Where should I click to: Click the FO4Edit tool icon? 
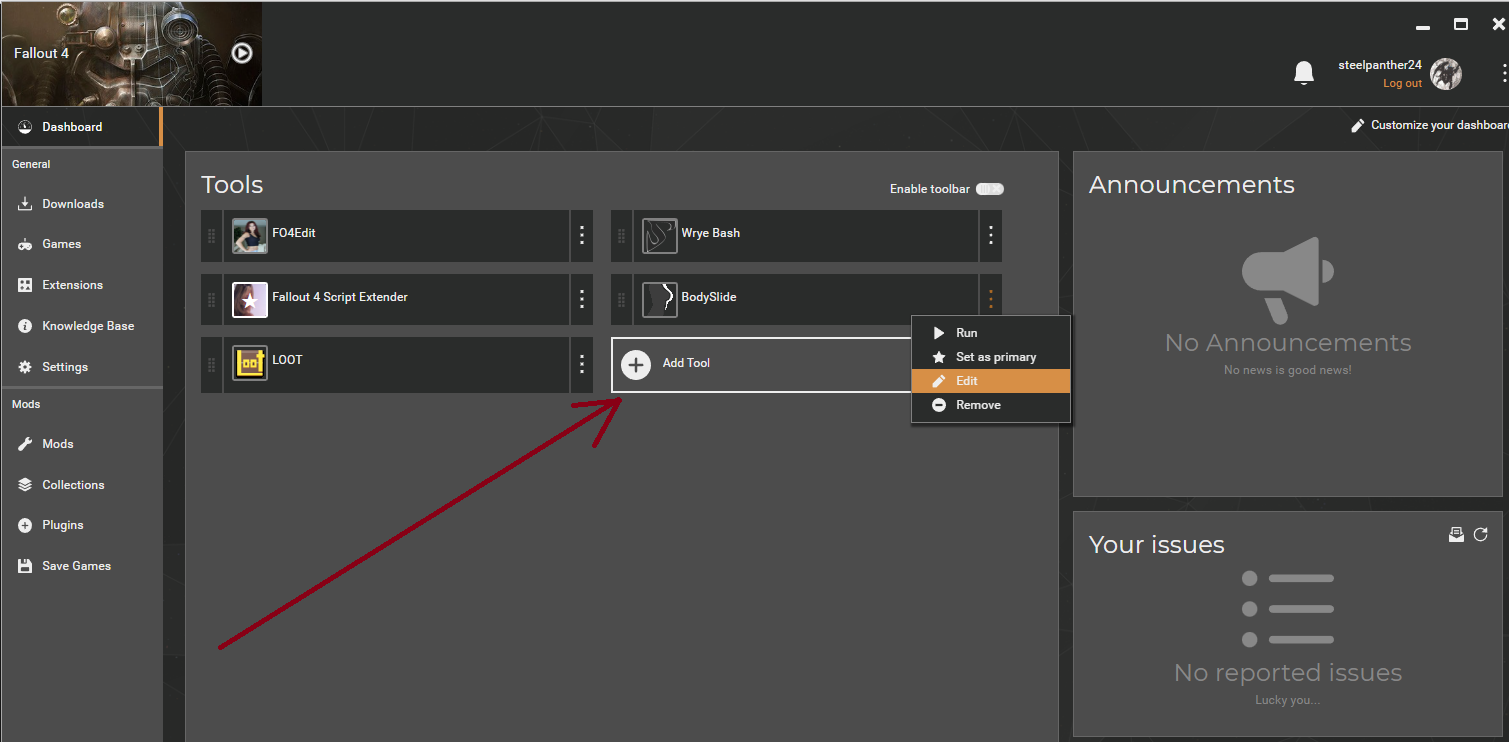250,236
